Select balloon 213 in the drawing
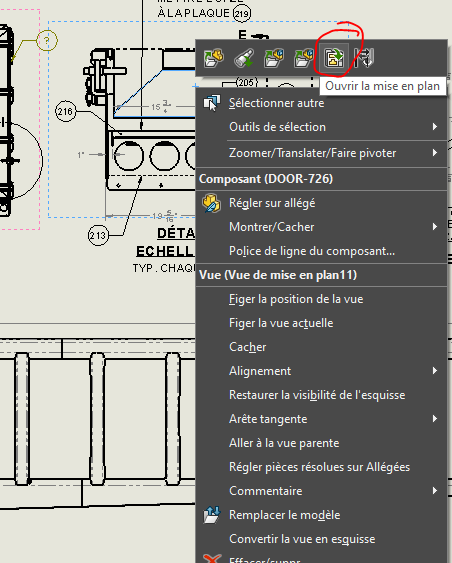Image resolution: width=452 pixels, height=563 pixels. coord(98,236)
